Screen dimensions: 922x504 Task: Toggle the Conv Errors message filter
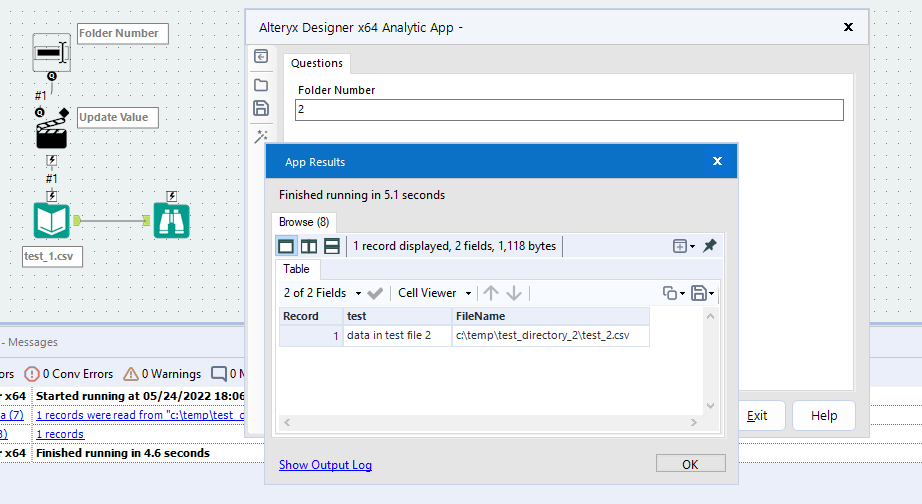[x=70, y=374]
